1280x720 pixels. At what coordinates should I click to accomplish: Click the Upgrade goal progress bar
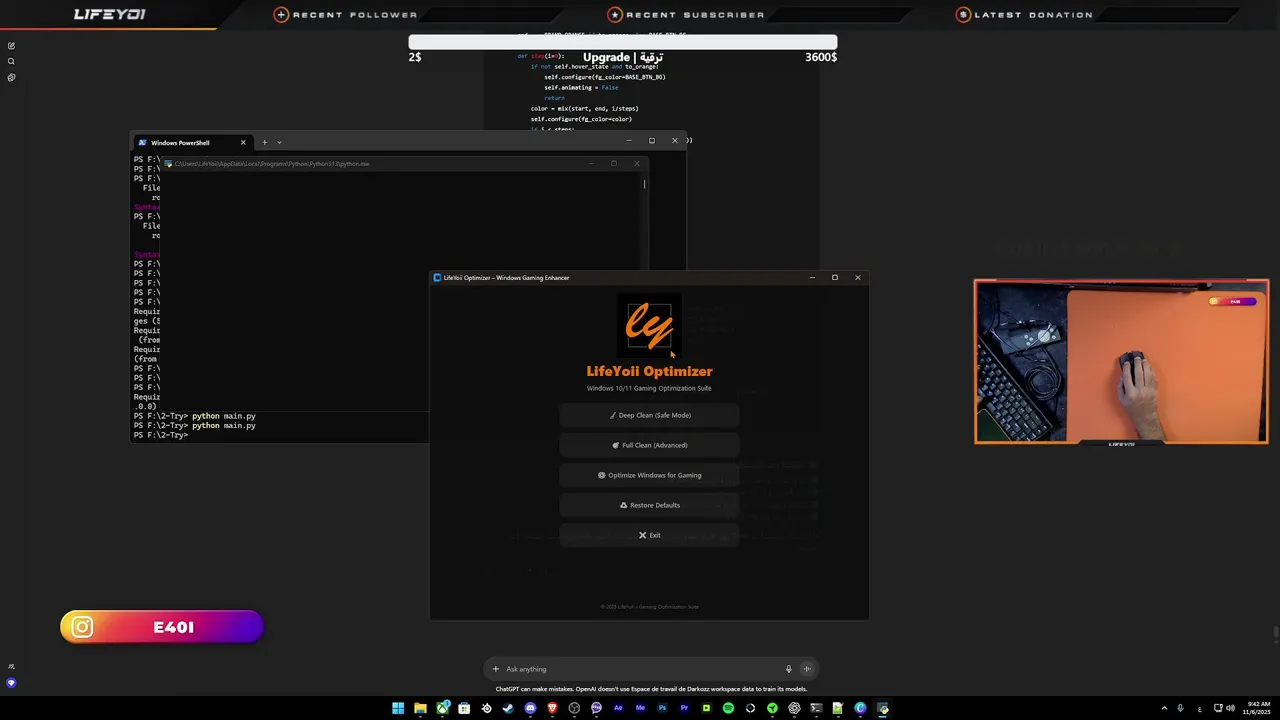coord(623,42)
